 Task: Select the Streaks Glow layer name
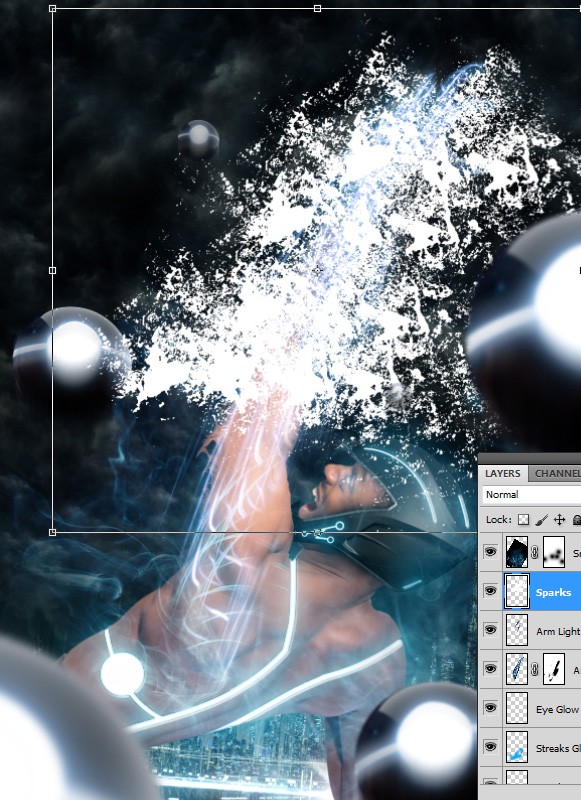point(558,748)
